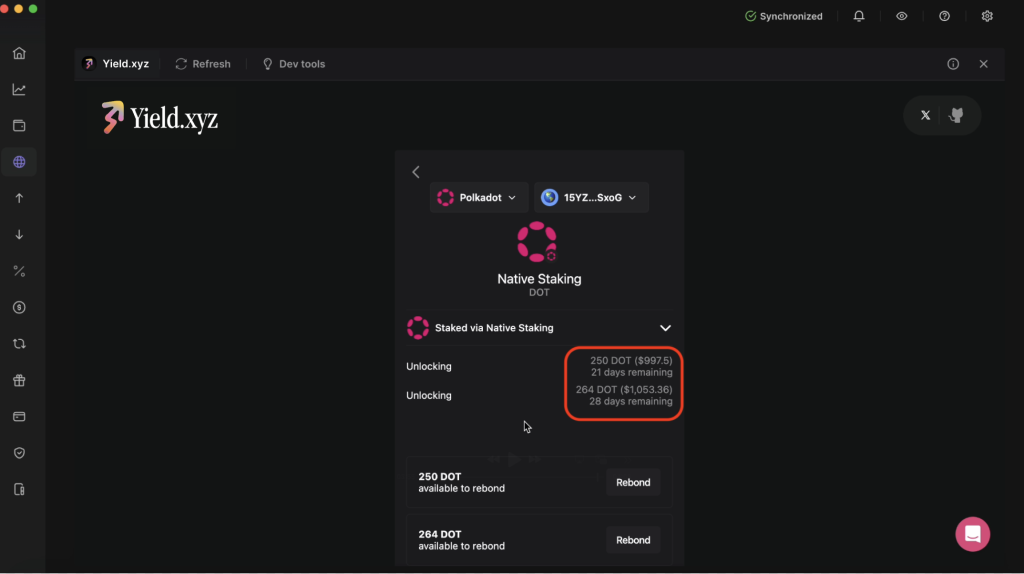Screen dimensions: 1024x574
Task: Open the X (Twitter) icon link
Action: click(x=925, y=115)
